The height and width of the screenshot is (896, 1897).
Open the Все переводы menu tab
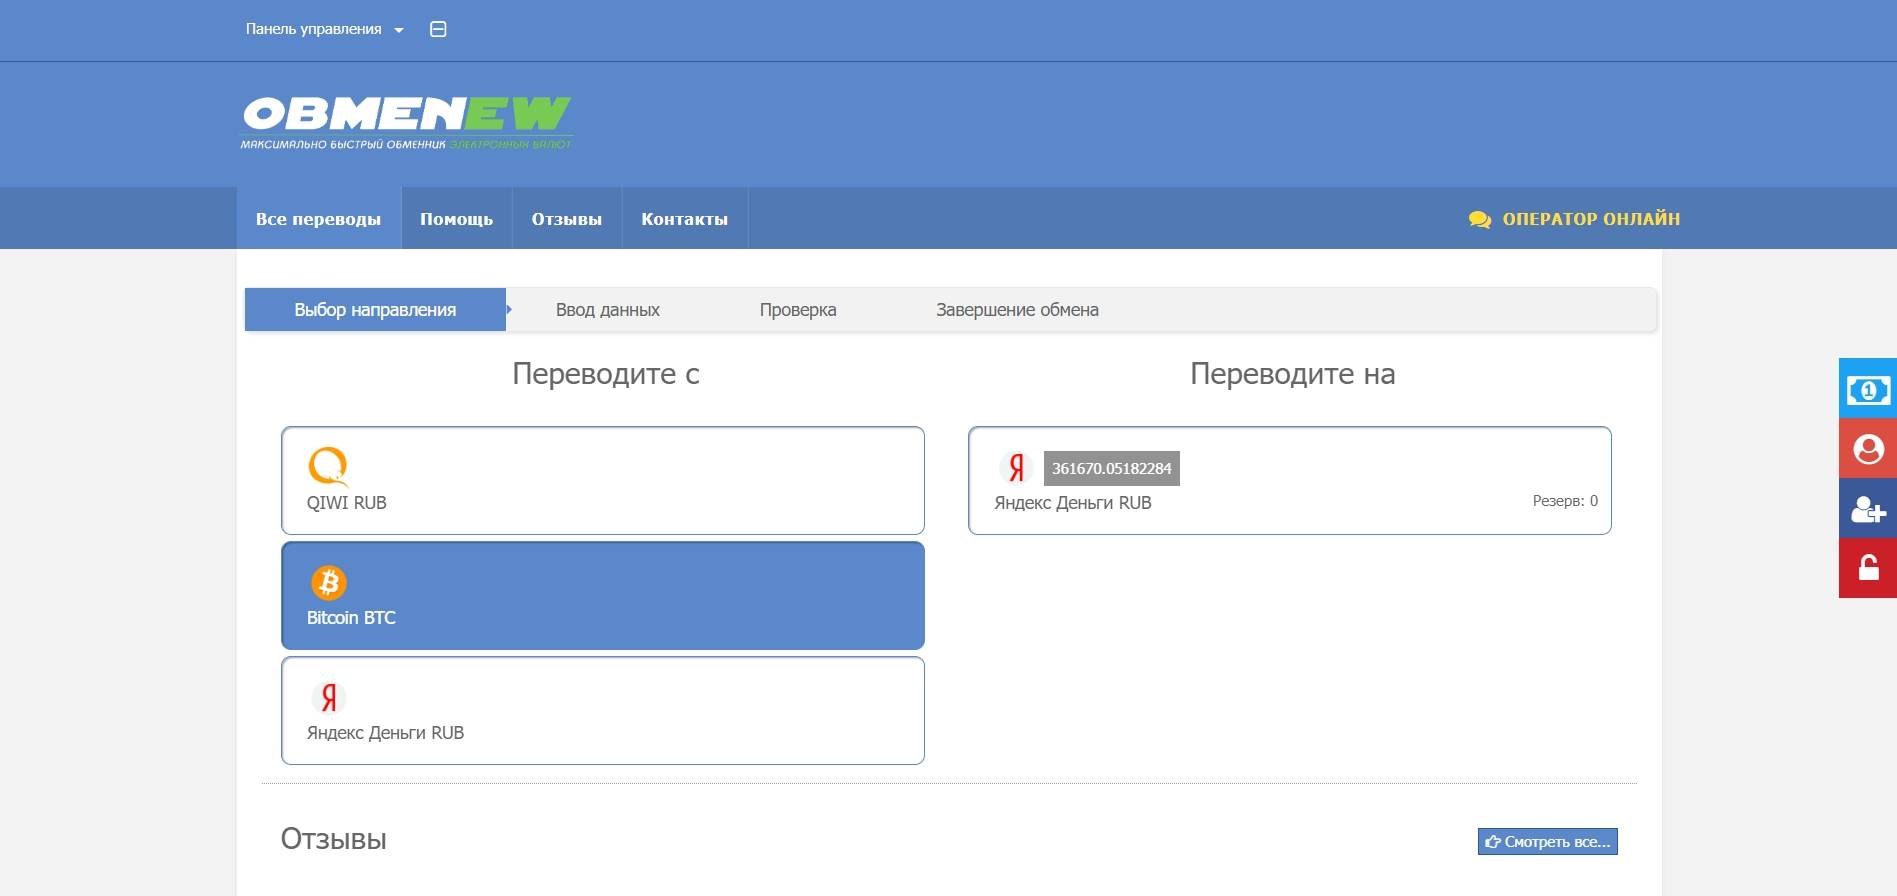[319, 219]
